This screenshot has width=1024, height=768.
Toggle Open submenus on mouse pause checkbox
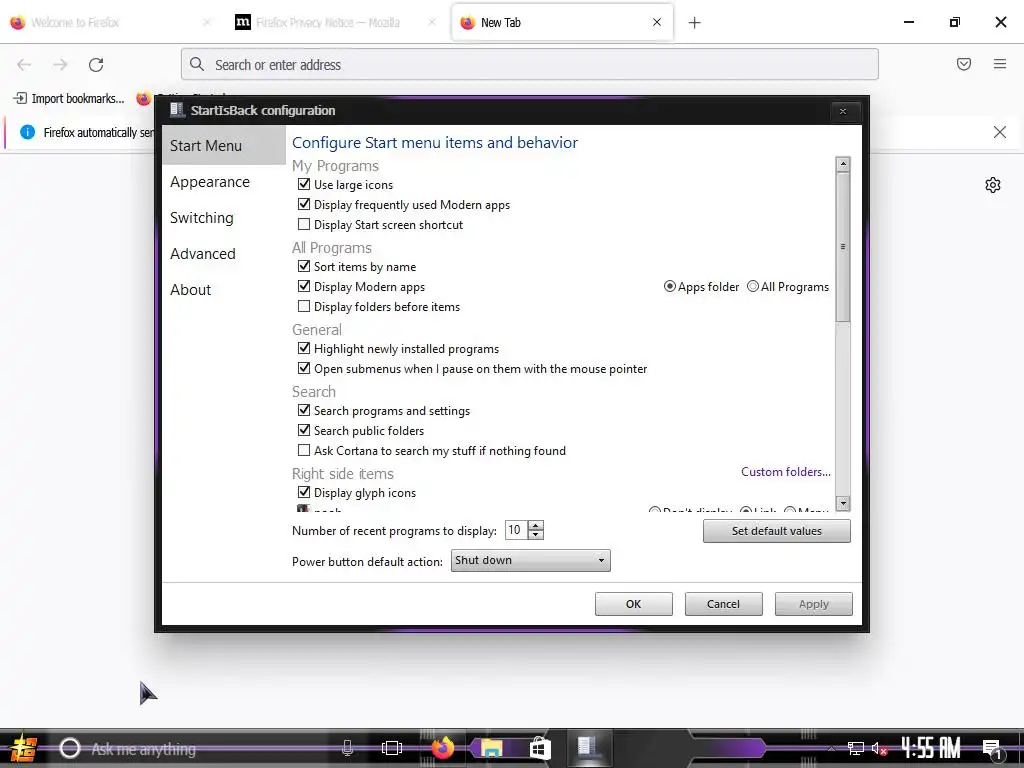pos(304,368)
